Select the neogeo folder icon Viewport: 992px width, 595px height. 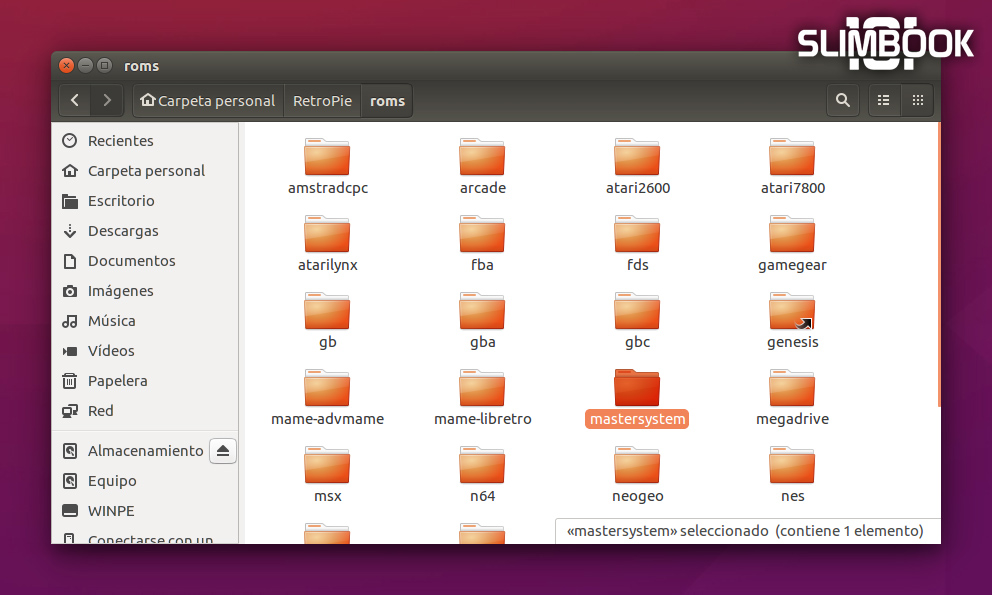click(637, 468)
